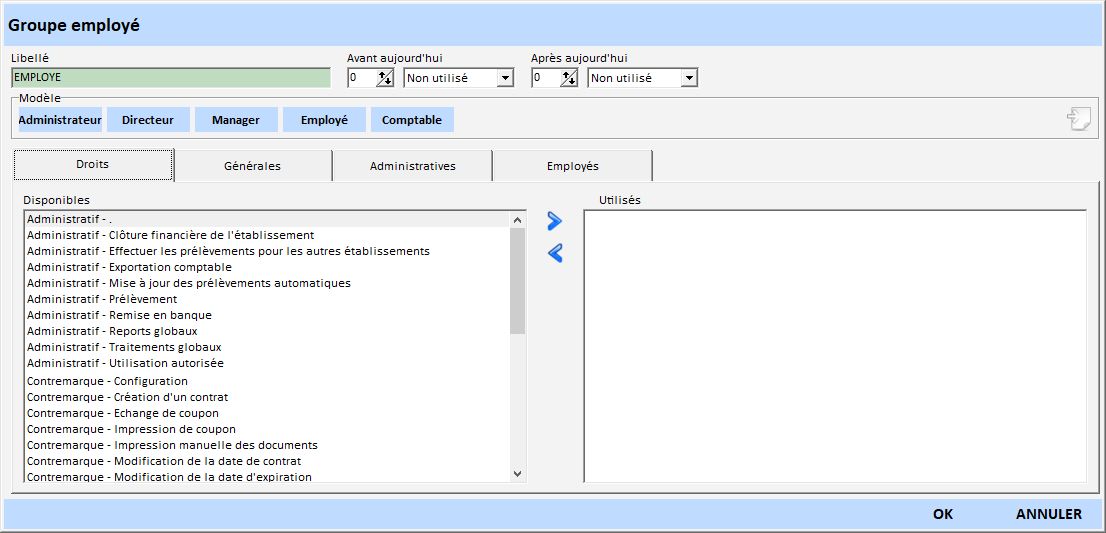1106x533 pixels.
Task: Click into the Libellé text field
Action: pyautogui.click(x=170, y=77)
